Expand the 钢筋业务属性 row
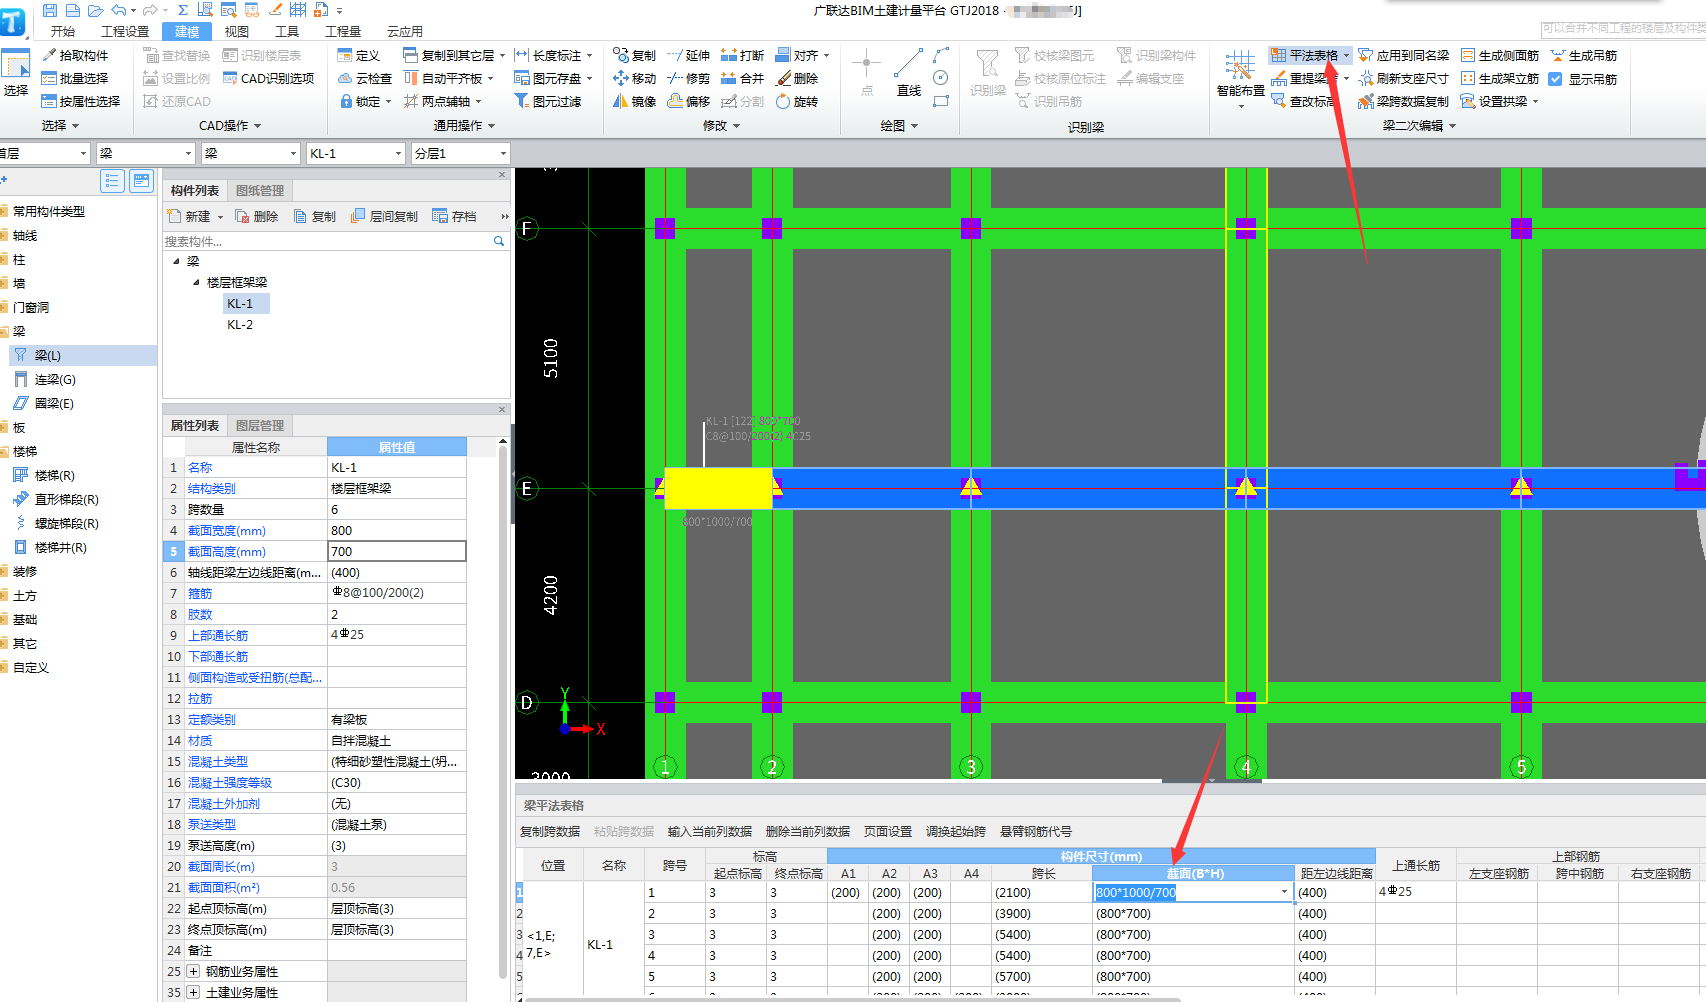The width and height of the screenshot is (1706, 1002). (193, 971)
